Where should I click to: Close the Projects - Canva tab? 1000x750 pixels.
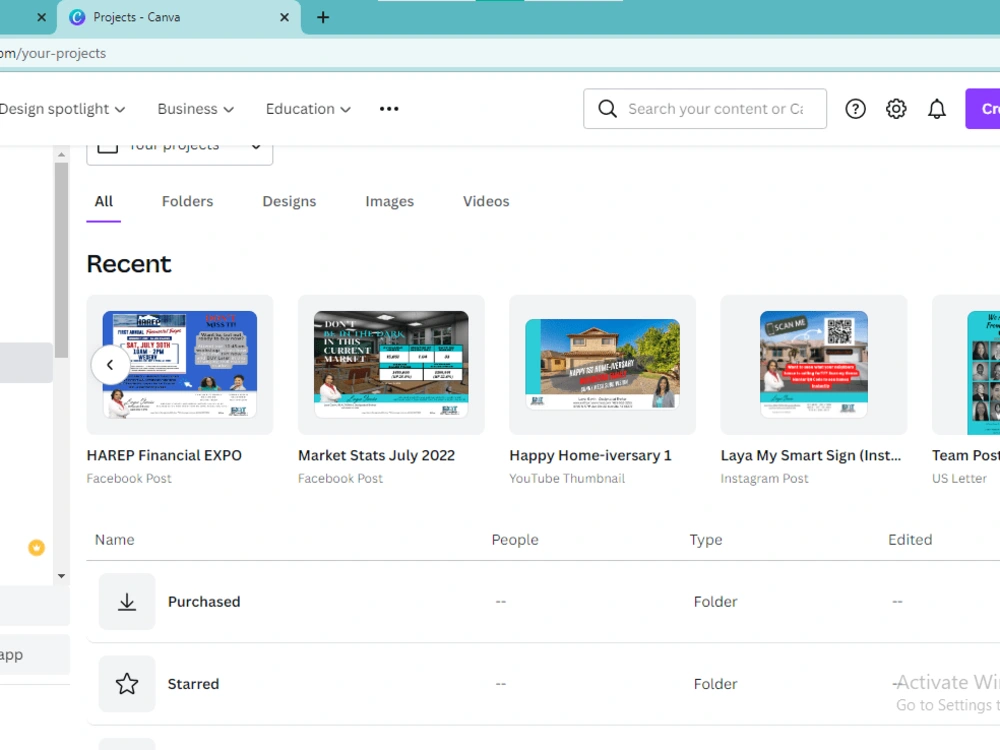coord(284,17)
